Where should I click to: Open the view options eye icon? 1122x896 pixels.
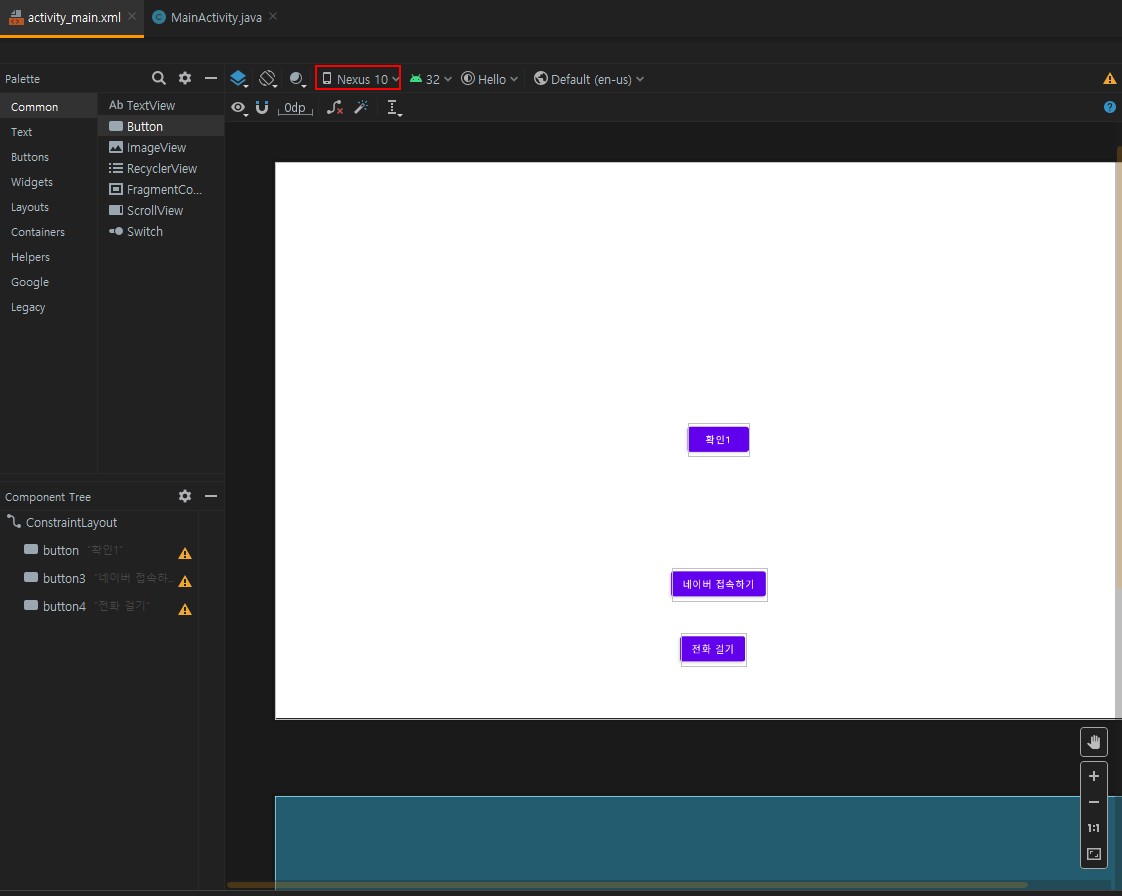[x=239, y=108]
